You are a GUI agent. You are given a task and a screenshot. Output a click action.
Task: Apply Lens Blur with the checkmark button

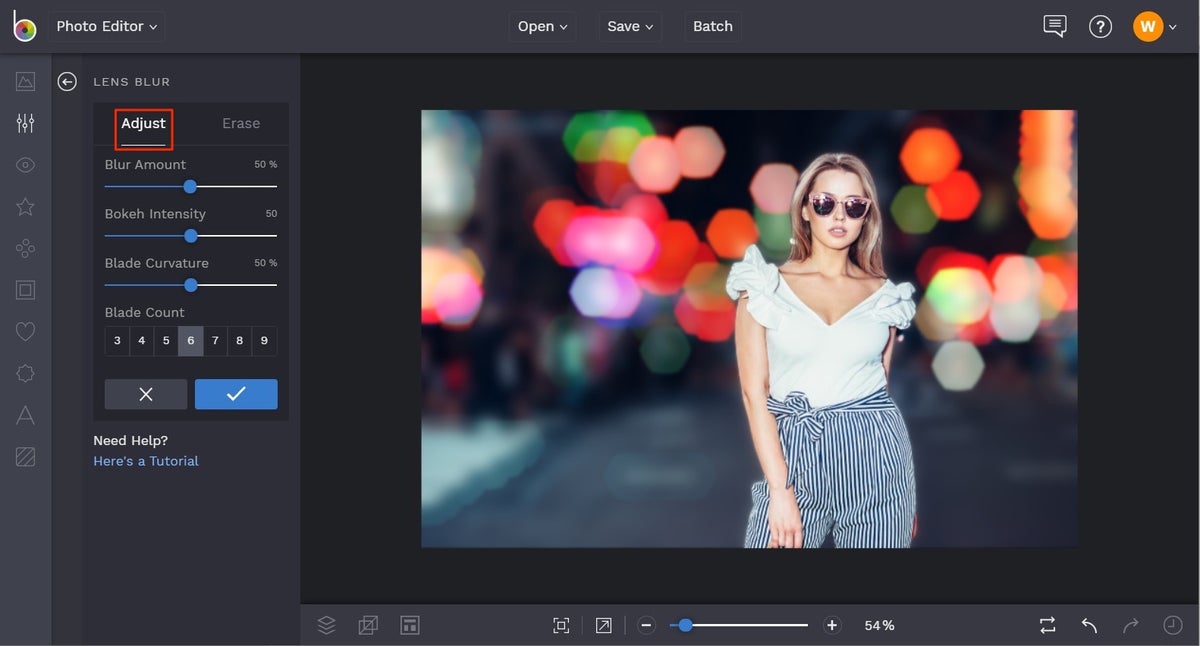click(x=236, y=394)
